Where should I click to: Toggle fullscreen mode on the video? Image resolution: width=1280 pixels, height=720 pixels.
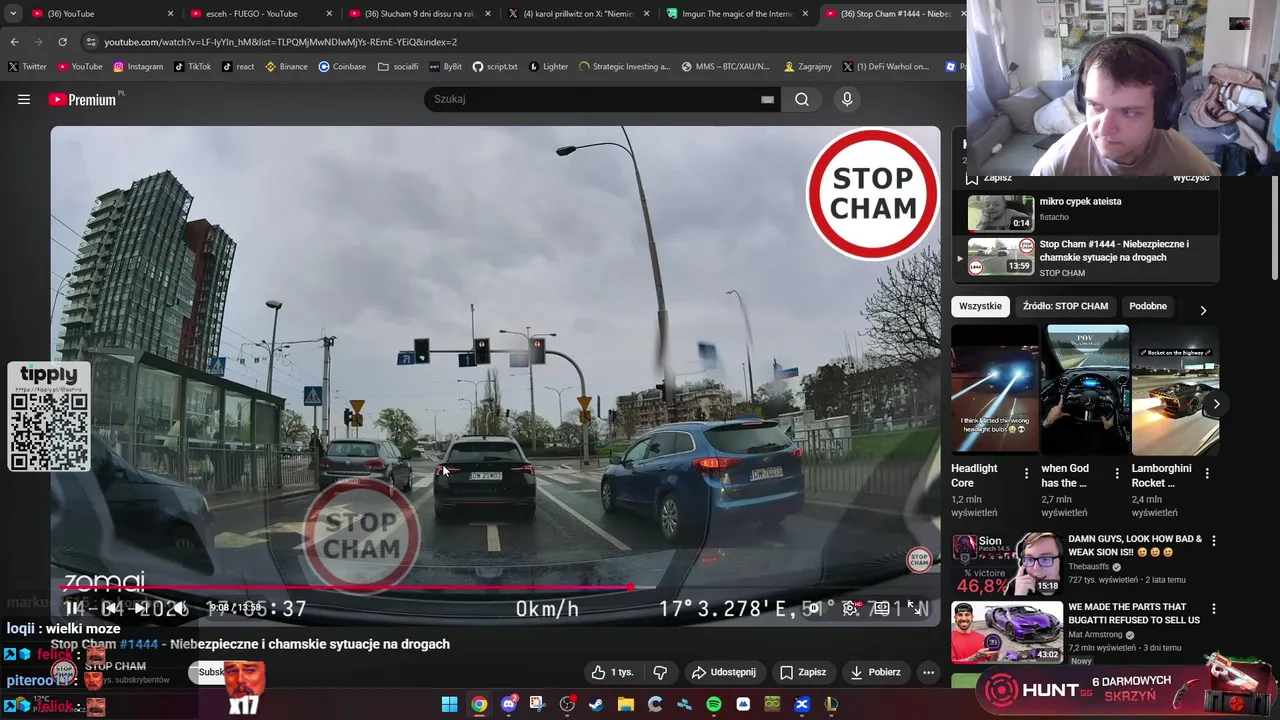pyautogui.click(x=913, y=608)
